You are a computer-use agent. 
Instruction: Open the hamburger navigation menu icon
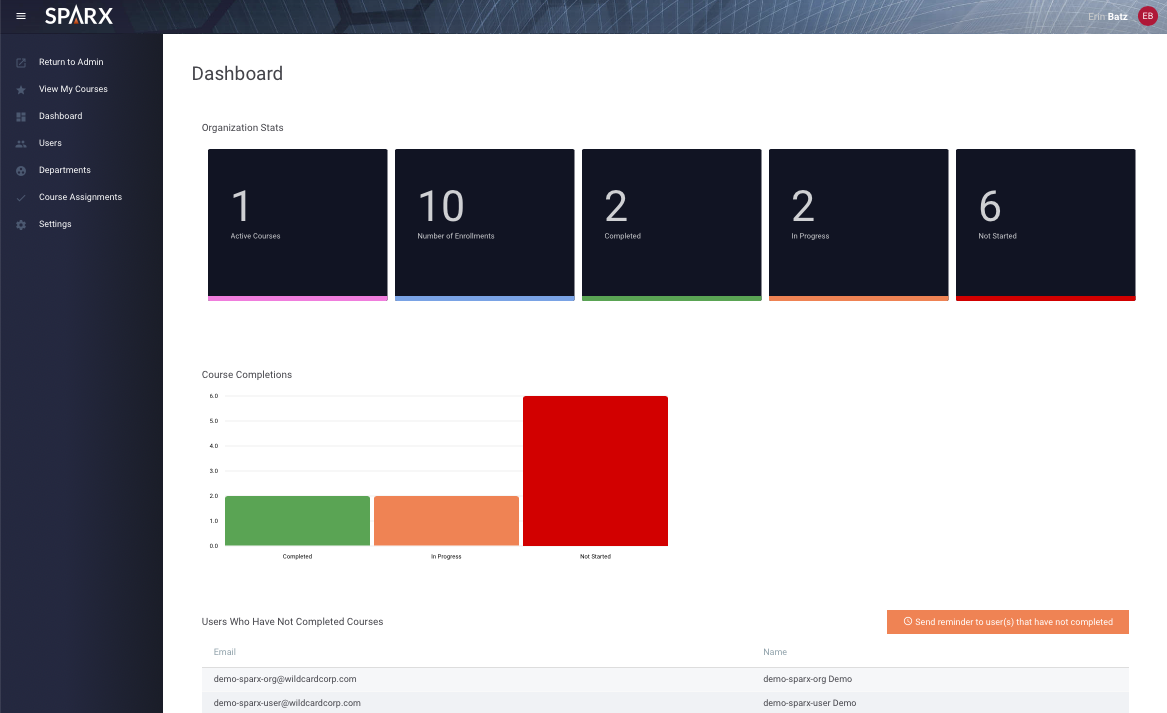coord(21,15)
